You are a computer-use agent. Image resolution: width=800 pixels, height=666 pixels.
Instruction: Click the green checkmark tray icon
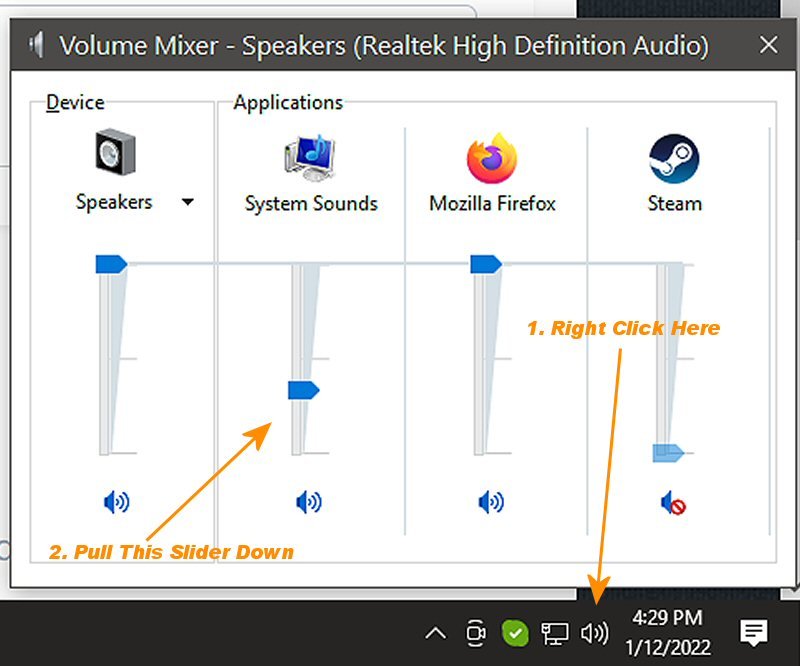pyautogui.click(x=515, y=633)
